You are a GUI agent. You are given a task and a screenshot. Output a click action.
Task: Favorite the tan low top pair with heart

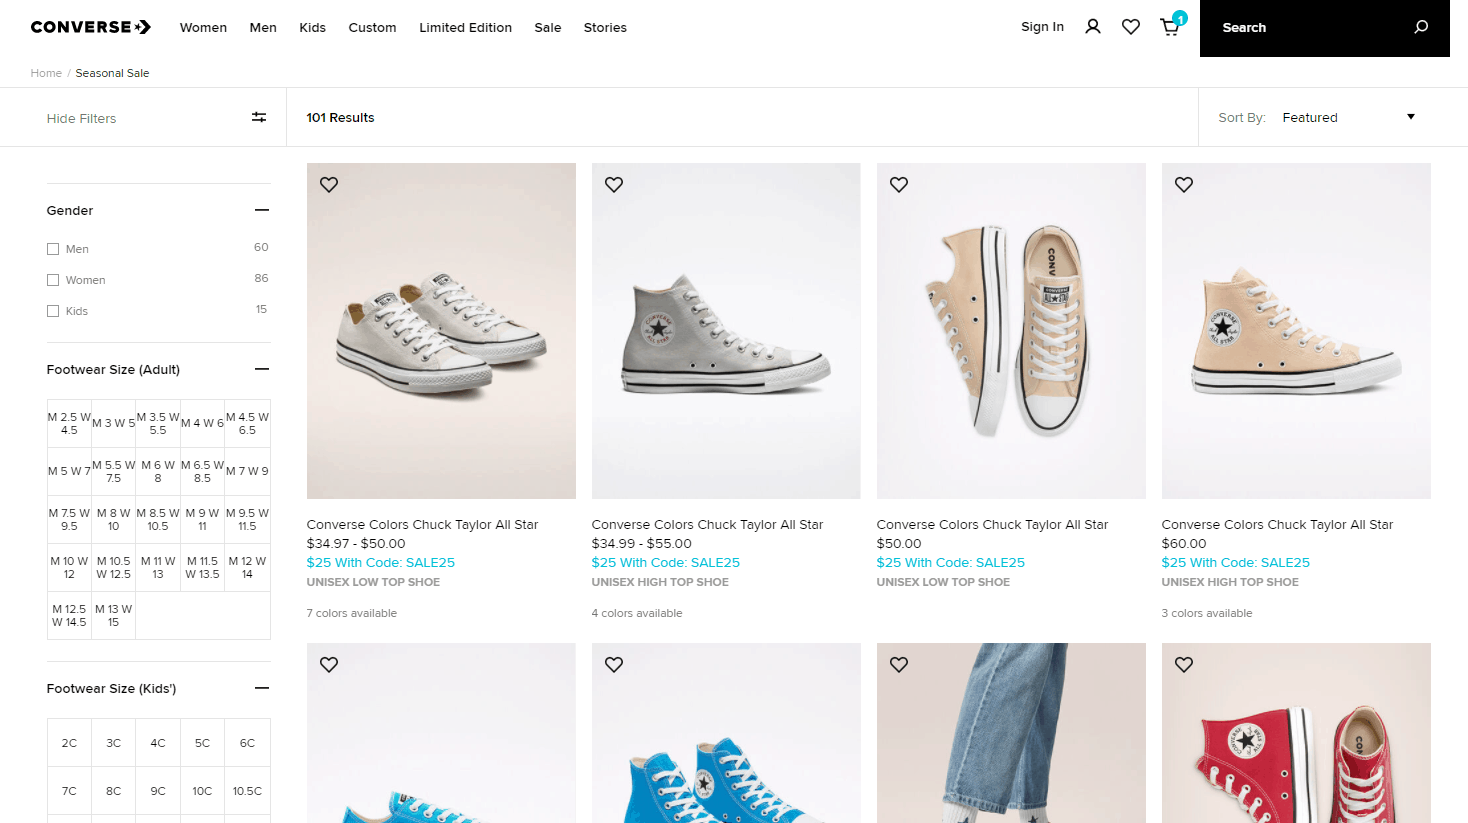[899, 184]
